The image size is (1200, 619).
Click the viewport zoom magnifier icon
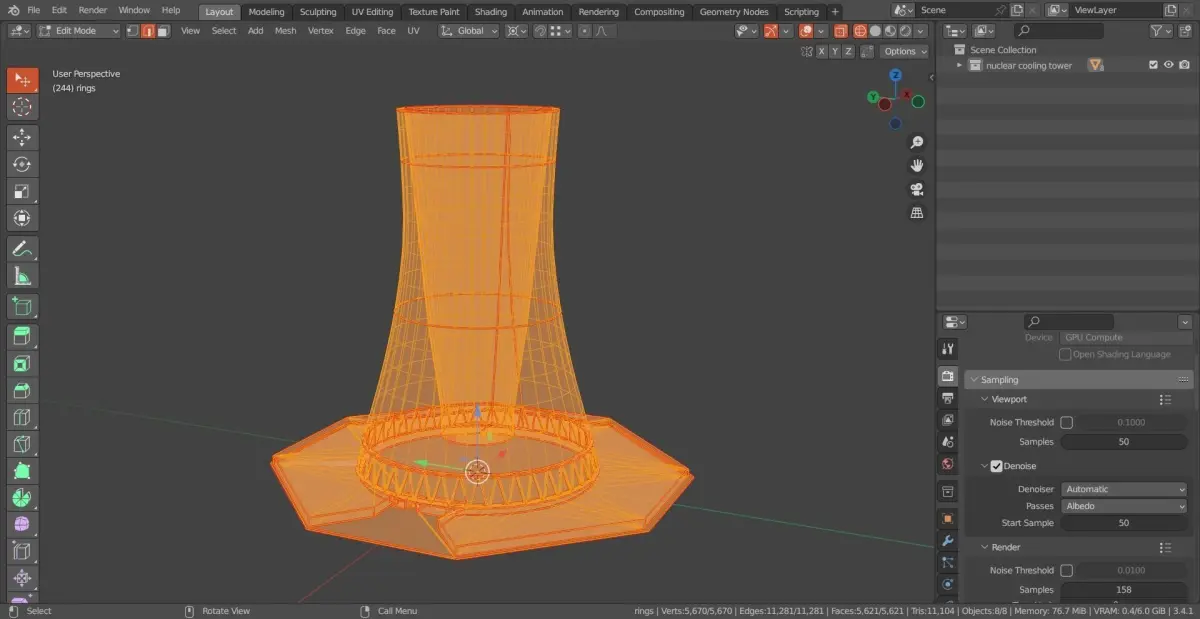917,142
